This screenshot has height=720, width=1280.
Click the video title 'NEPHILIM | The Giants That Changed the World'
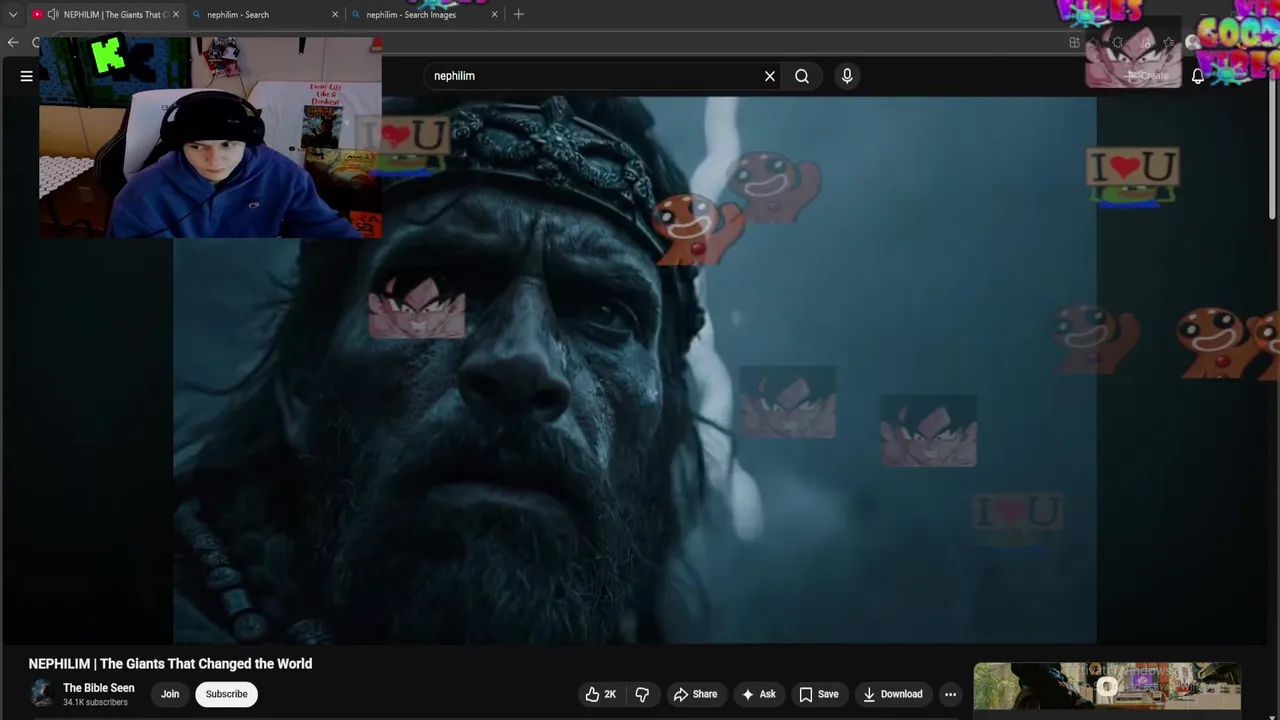pos(170,664)
